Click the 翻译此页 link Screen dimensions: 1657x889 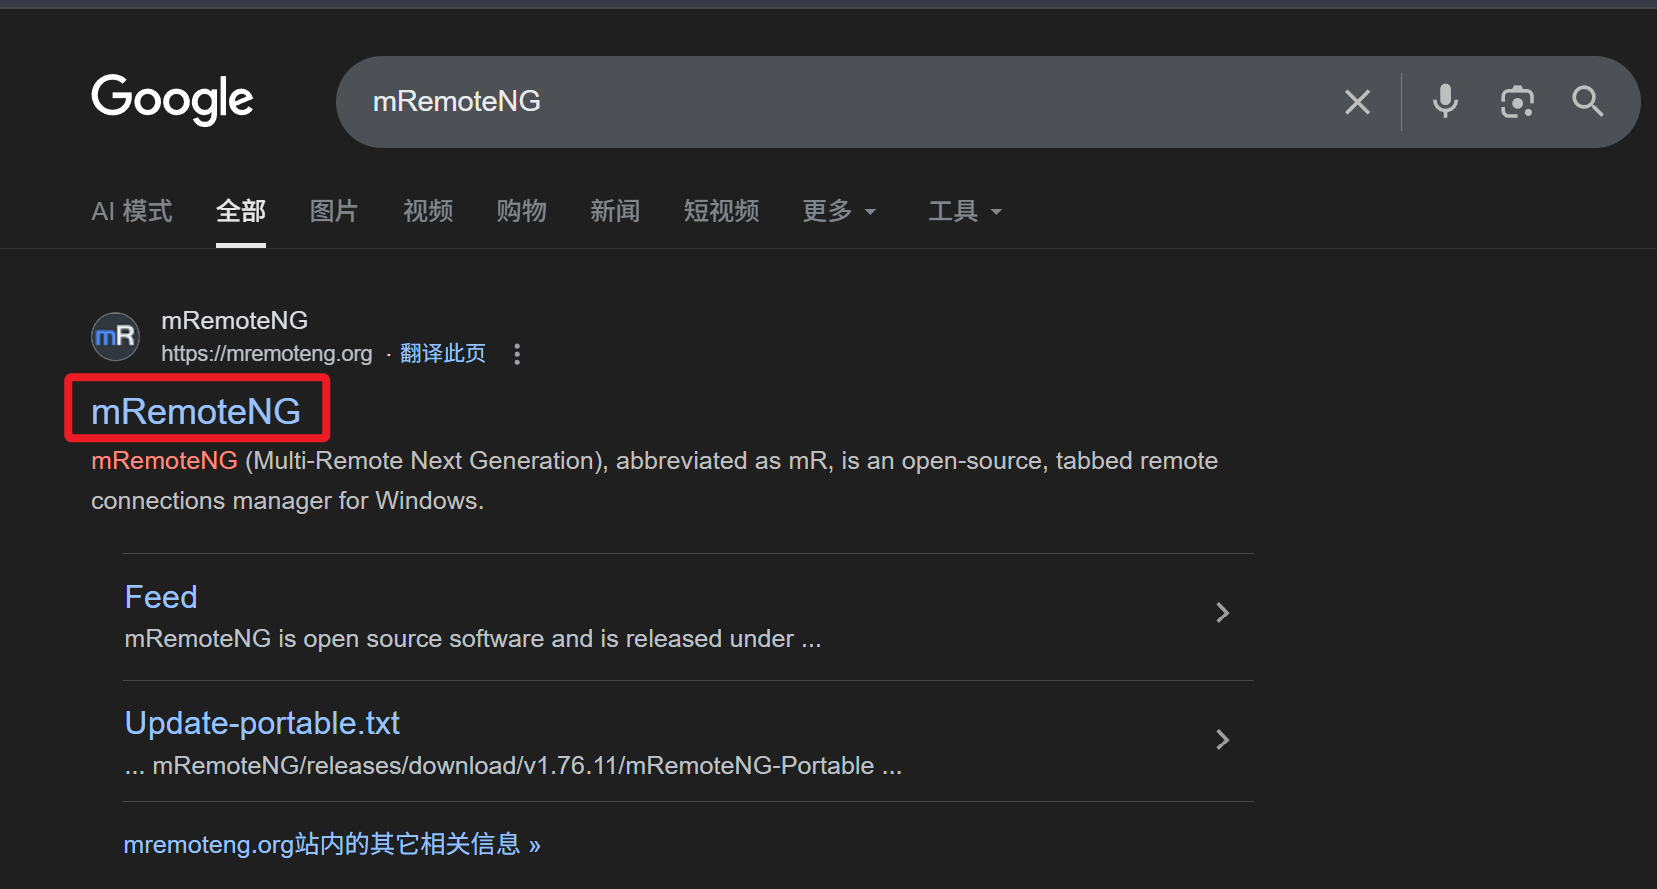tap(443, 354)
